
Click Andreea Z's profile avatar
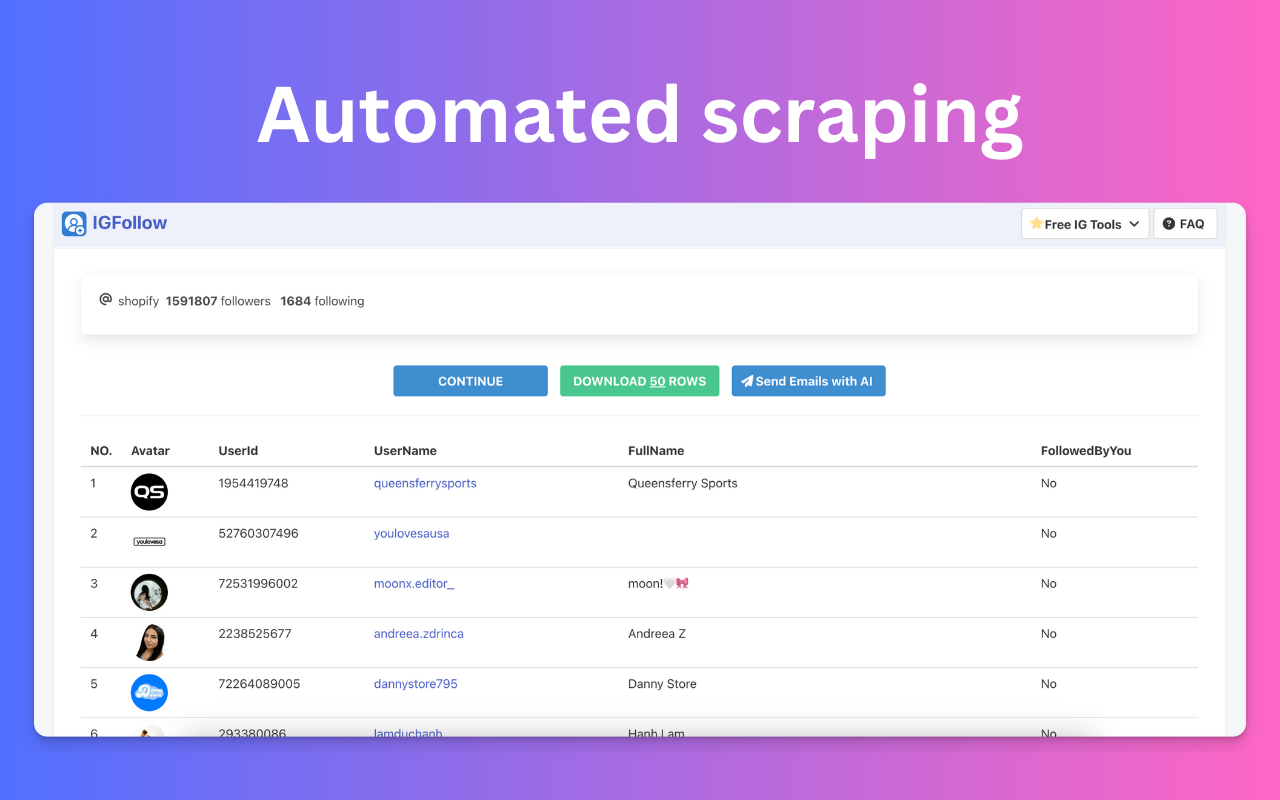(x=149, y=642)
